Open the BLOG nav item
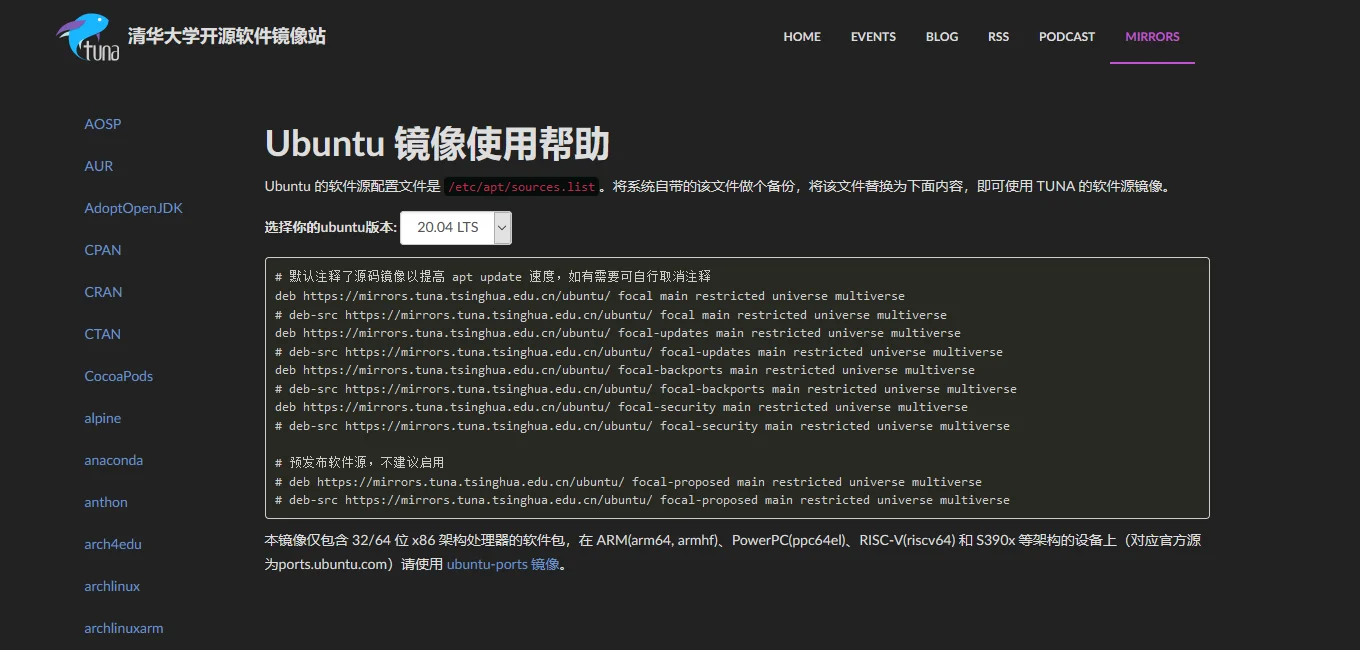The height and width of the screenshot is (650, 1360). point(942,37)
